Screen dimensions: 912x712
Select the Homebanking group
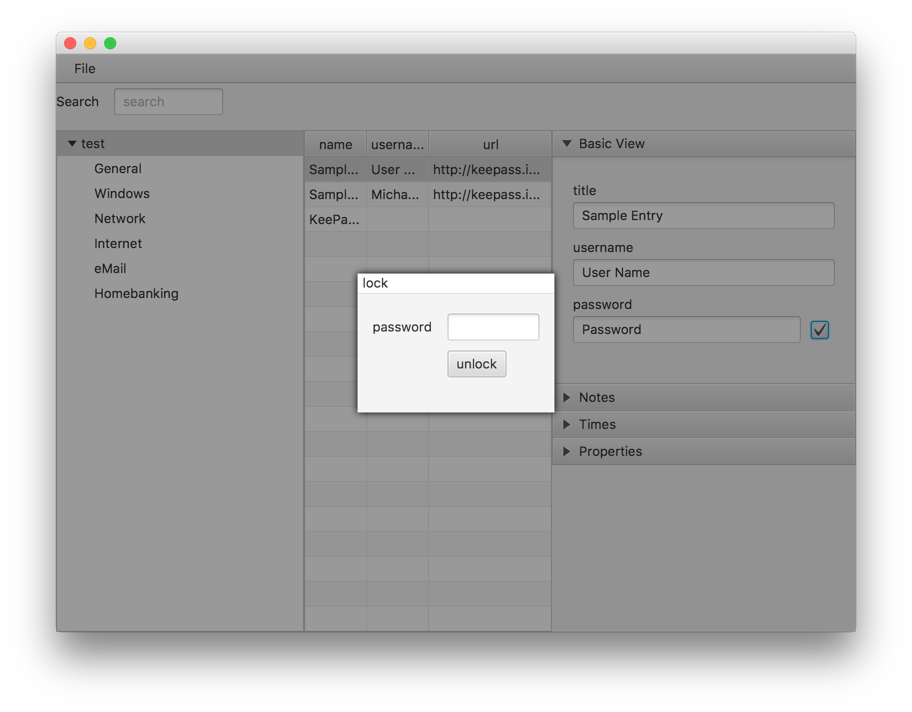point(136,294)
